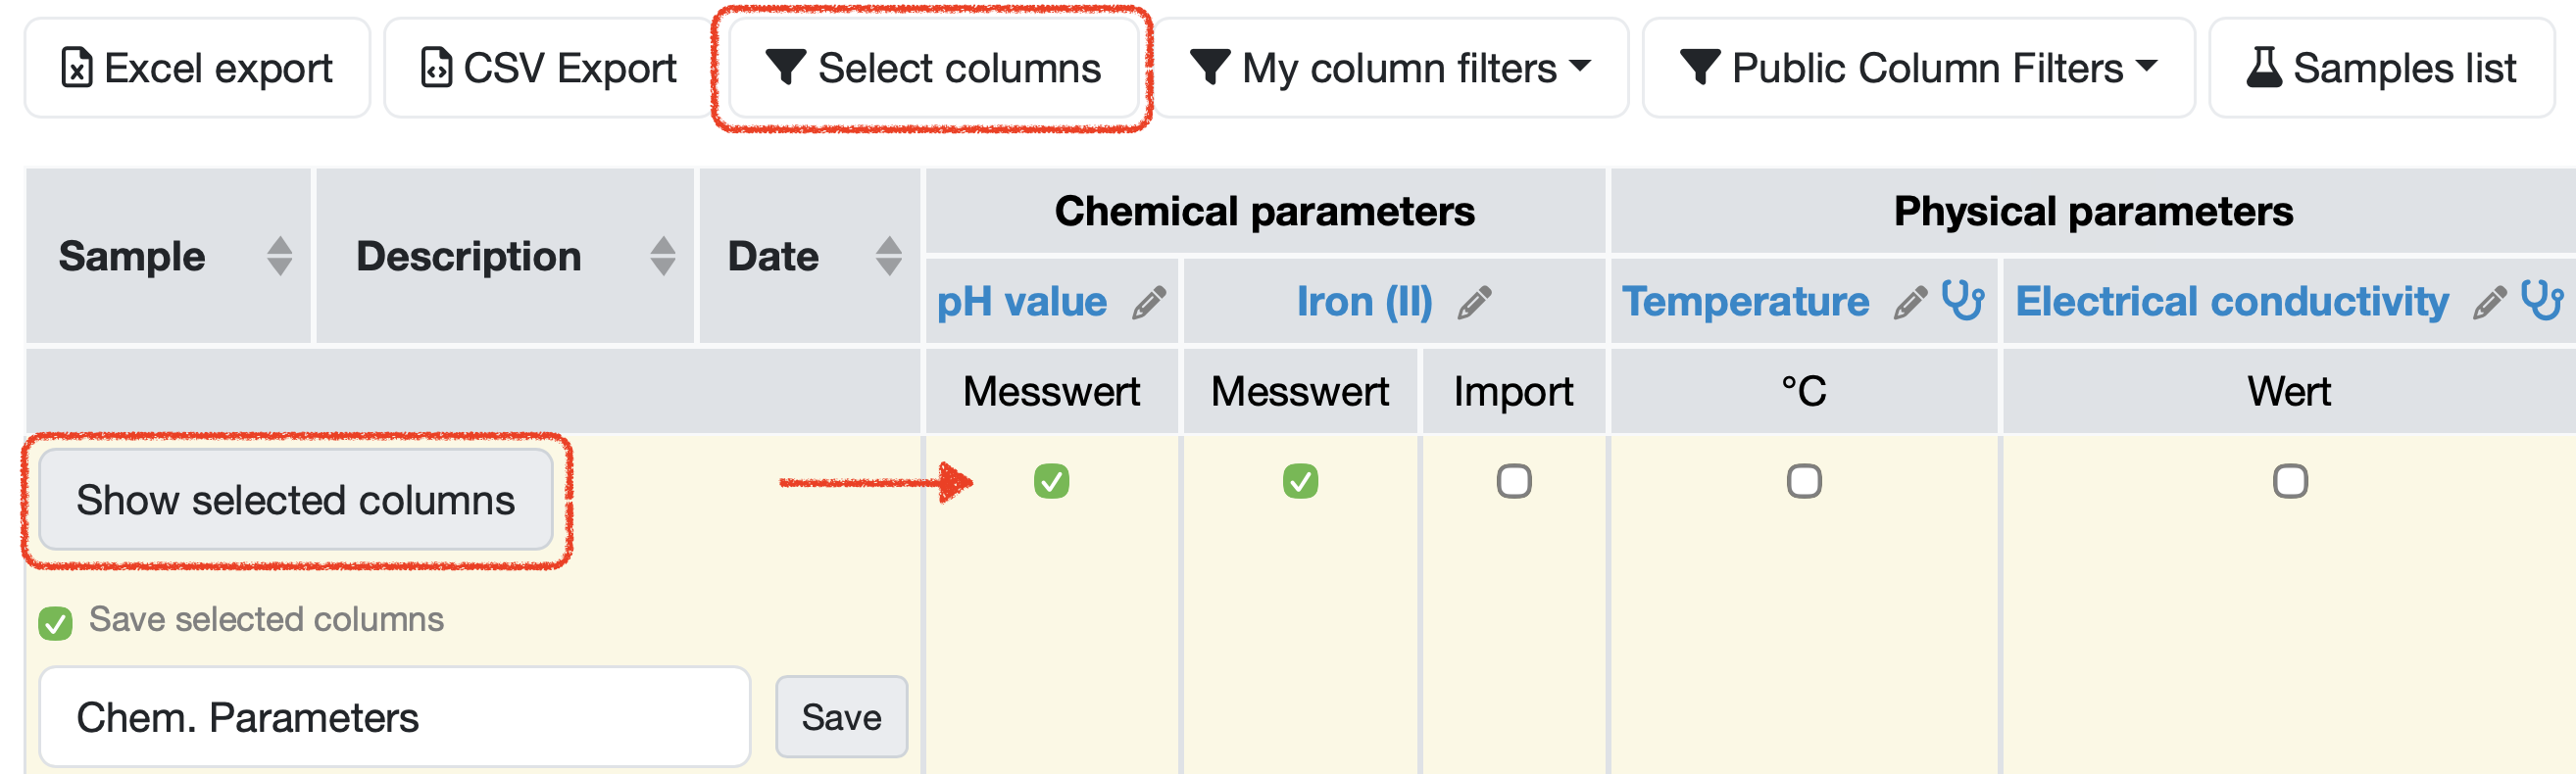The image size is (2576, 774).
Task: Sort the table by Date column
Action: click(x=888, y=256)
